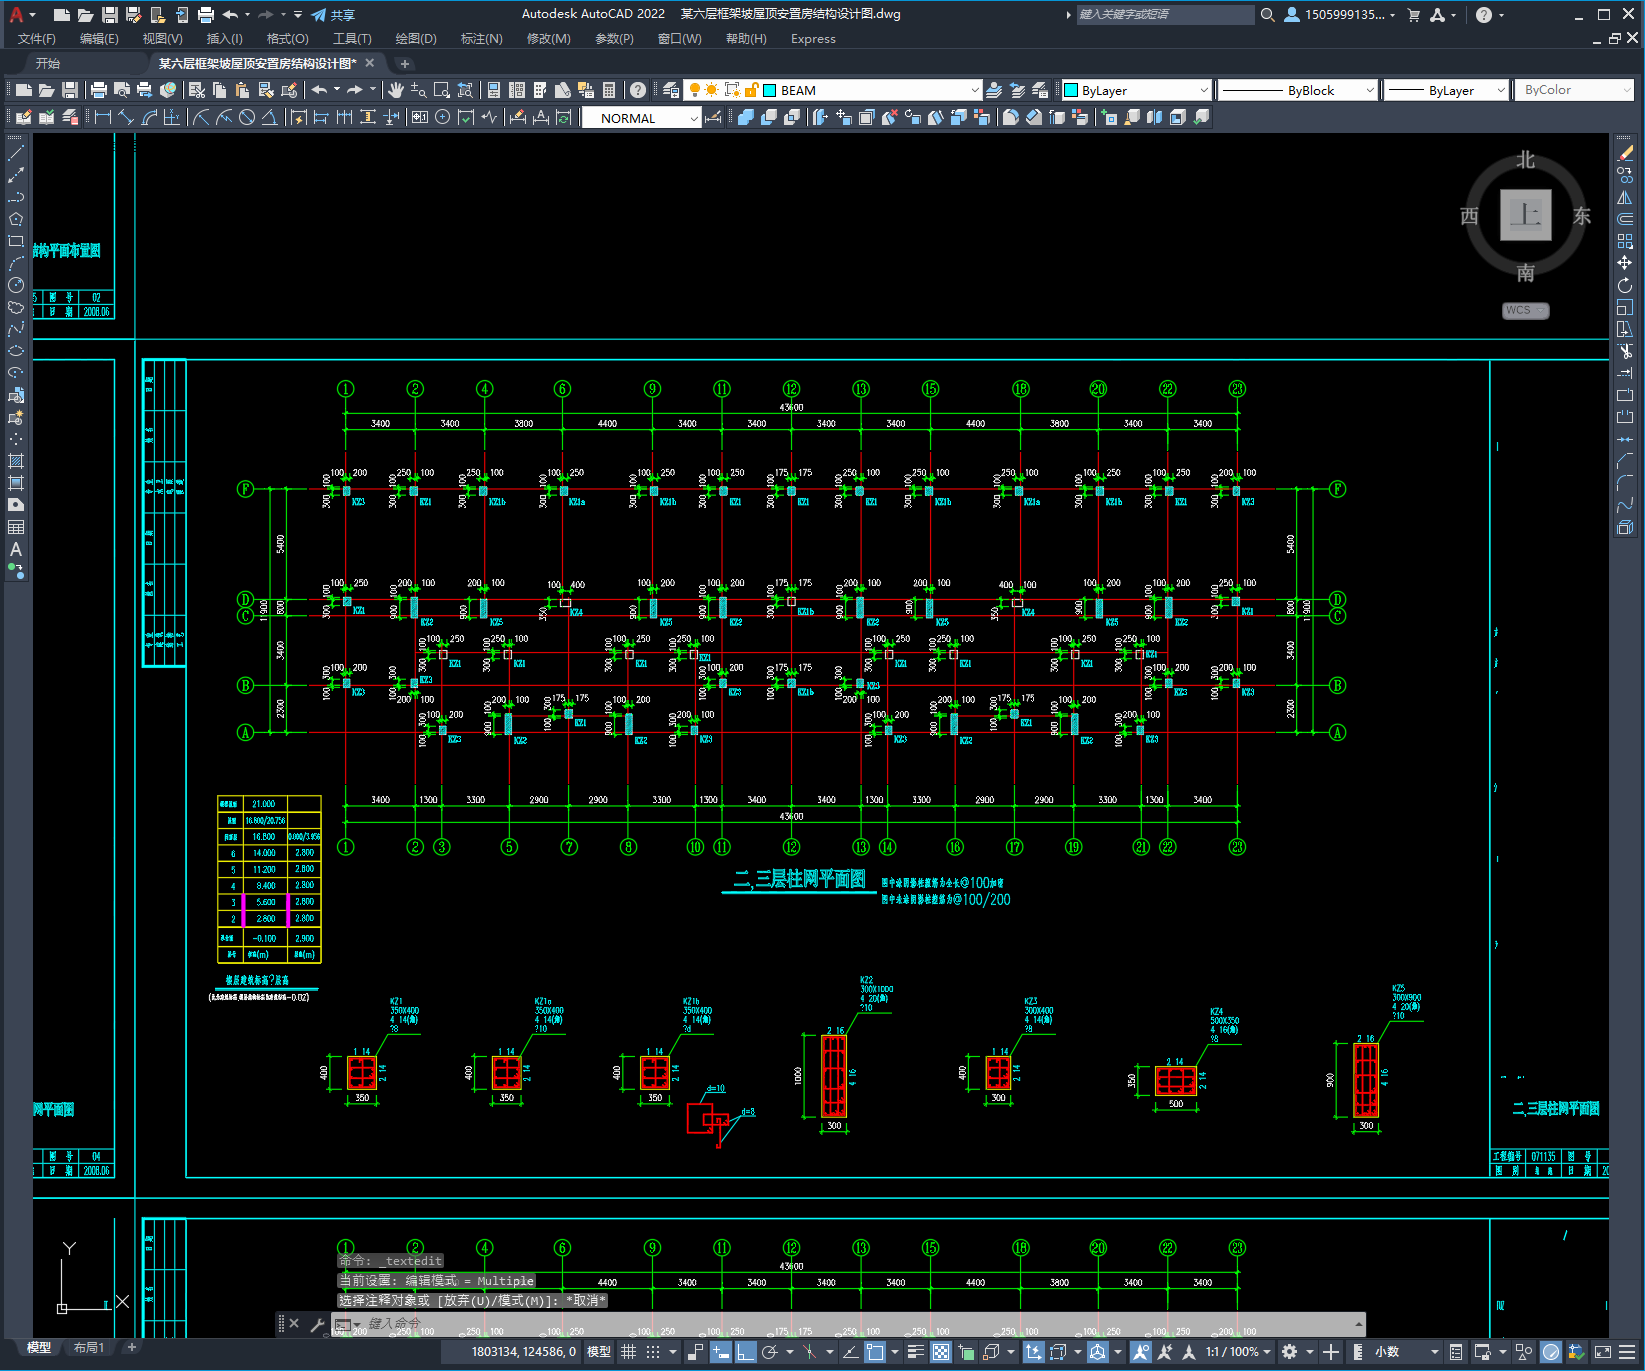Click the Erase tool at top right toolbar
The width and height of the screenshot is (1645, 1371).
[1625, 153]
